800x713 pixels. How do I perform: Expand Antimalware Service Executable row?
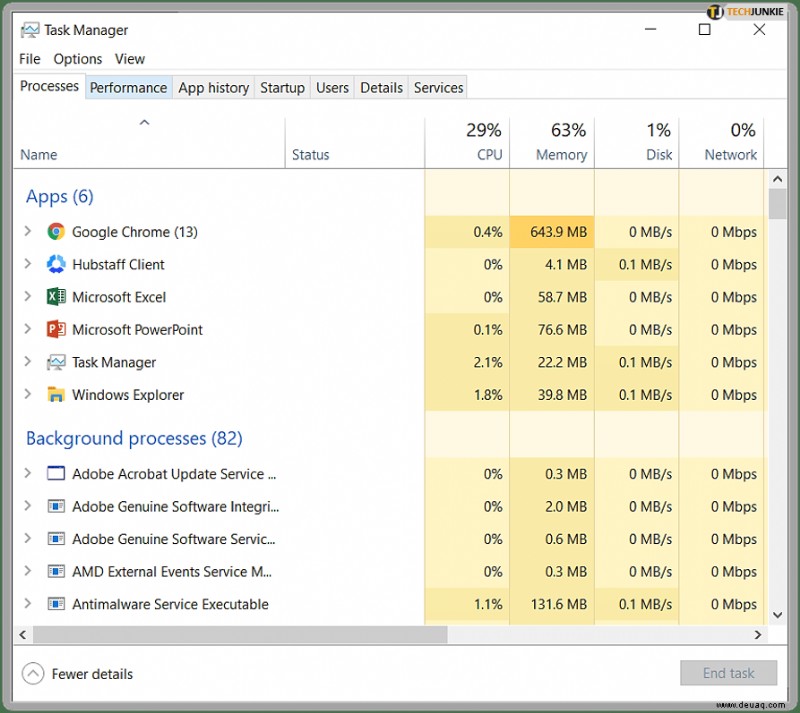(28, 604)
